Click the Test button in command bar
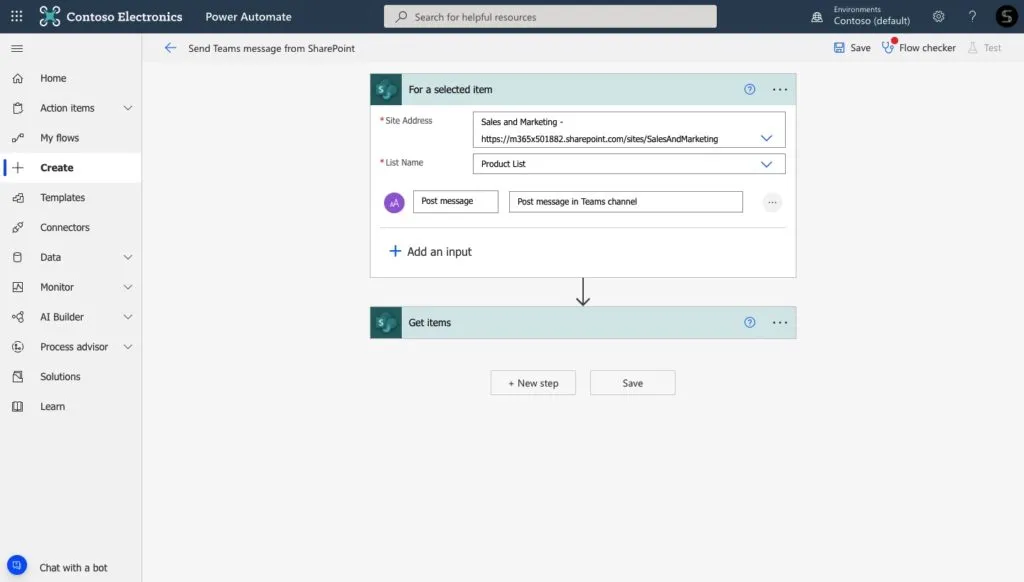1024x582 pixels. pos(984,48)
